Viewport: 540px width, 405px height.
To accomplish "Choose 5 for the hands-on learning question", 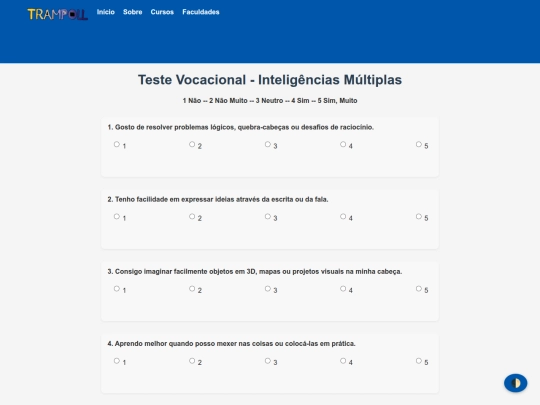I will [x=418, y=361].
